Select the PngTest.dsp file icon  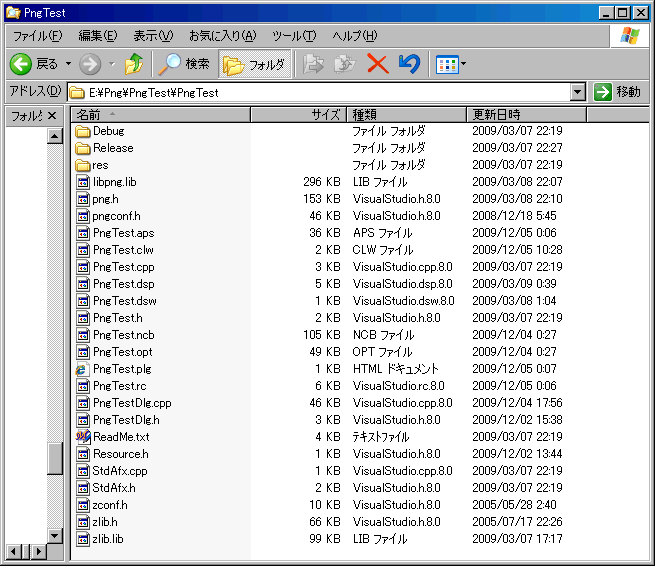point(83,284)
